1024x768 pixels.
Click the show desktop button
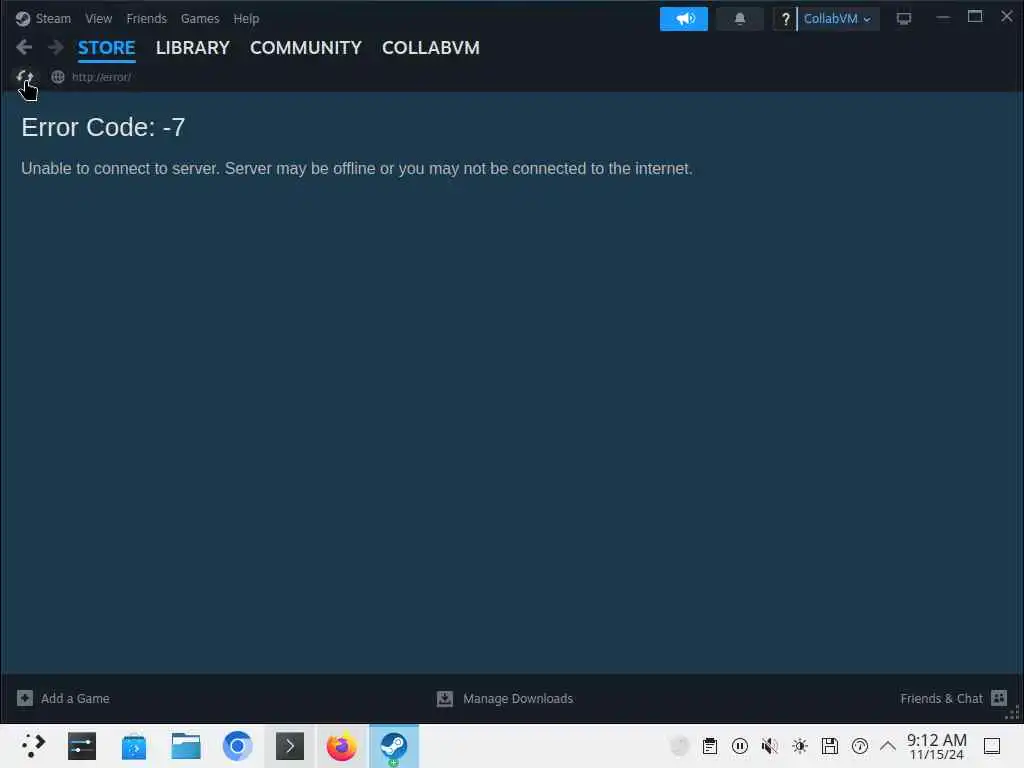click(992, 746)
